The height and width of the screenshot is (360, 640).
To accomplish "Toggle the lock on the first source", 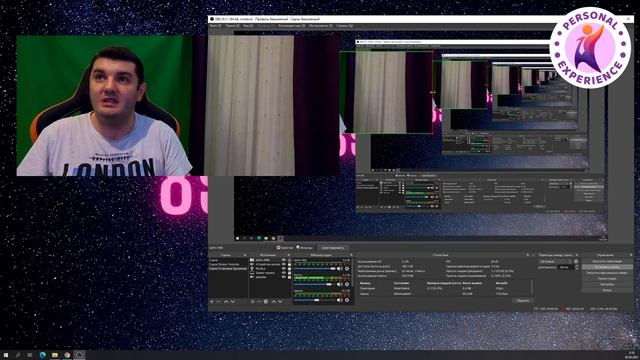I will (x=289, y=260).
